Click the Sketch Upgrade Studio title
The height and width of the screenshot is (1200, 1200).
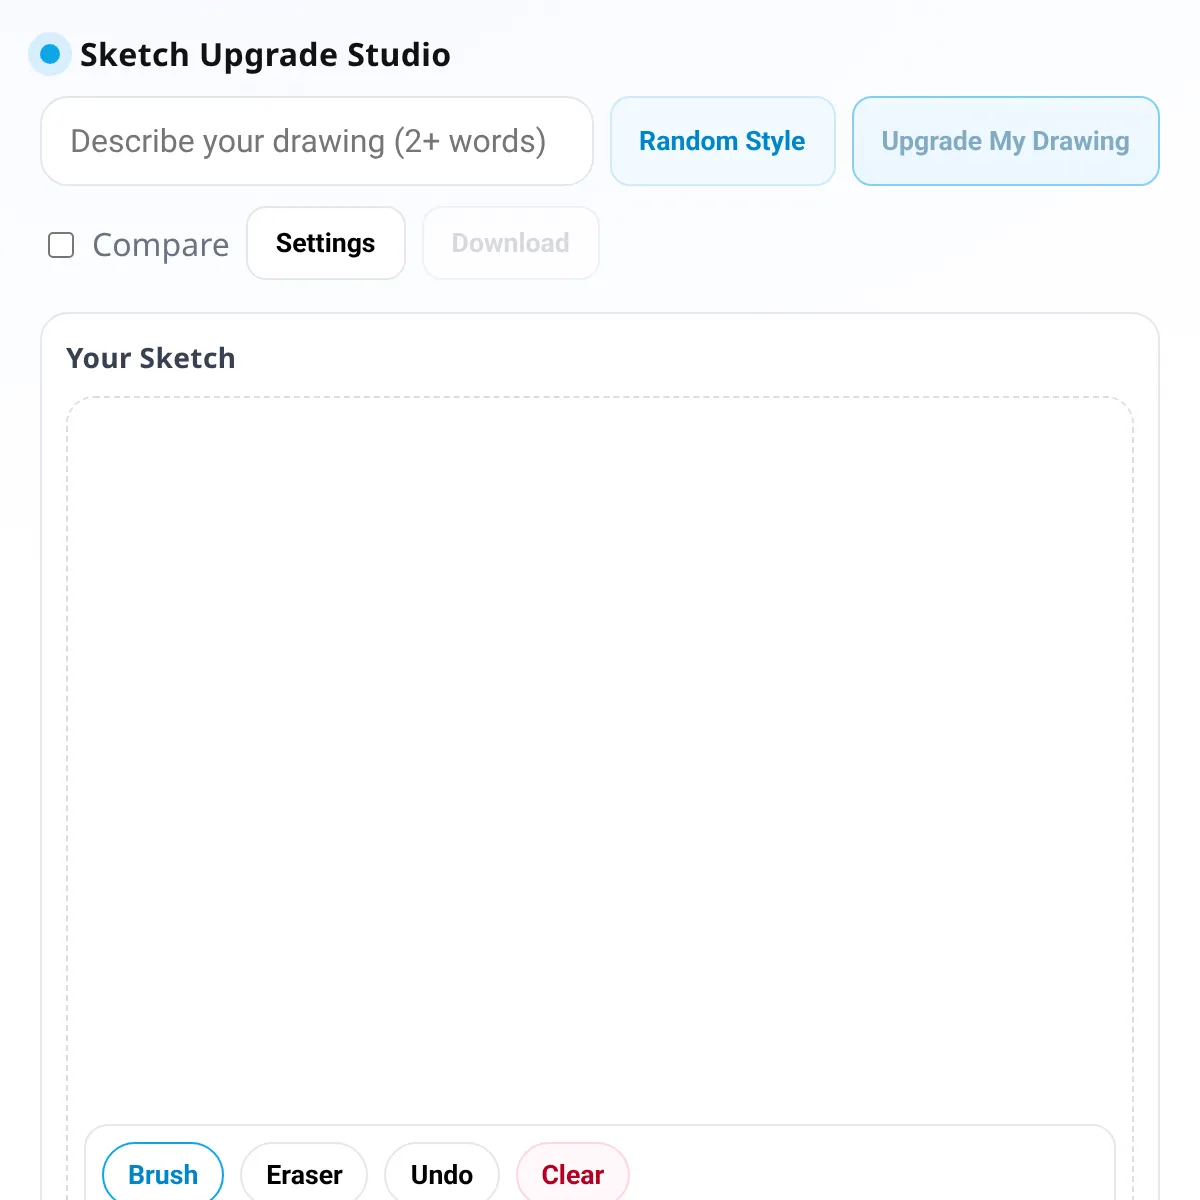tap(265, 55)
